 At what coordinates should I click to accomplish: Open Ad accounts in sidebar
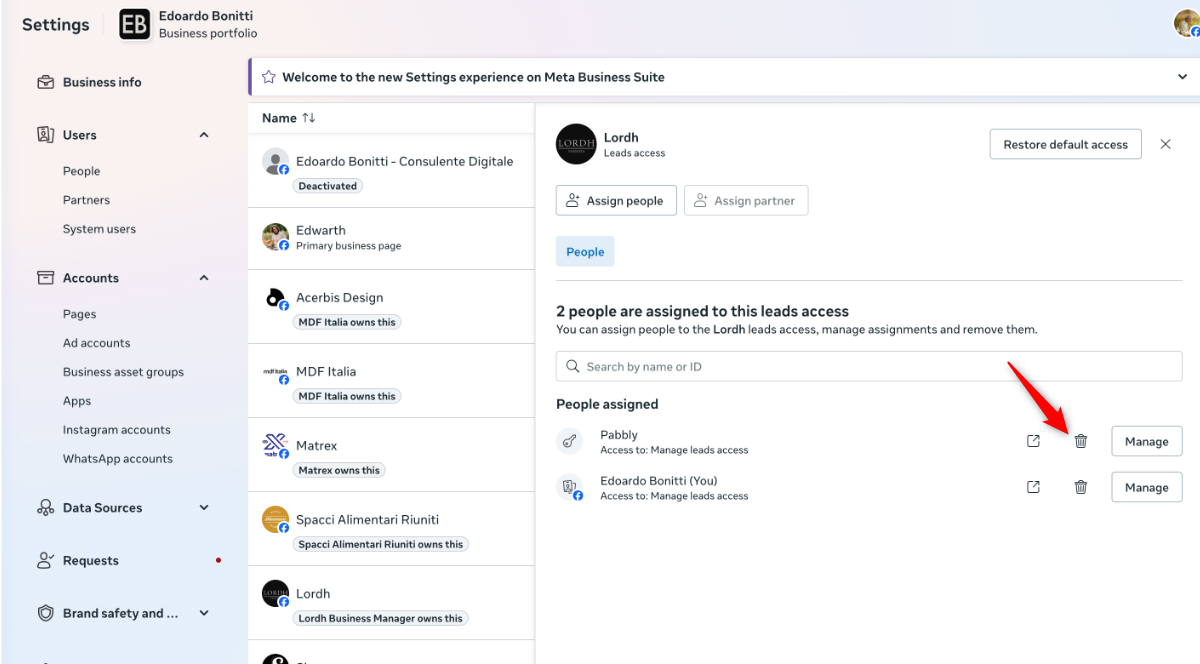[x=96, y=343]
